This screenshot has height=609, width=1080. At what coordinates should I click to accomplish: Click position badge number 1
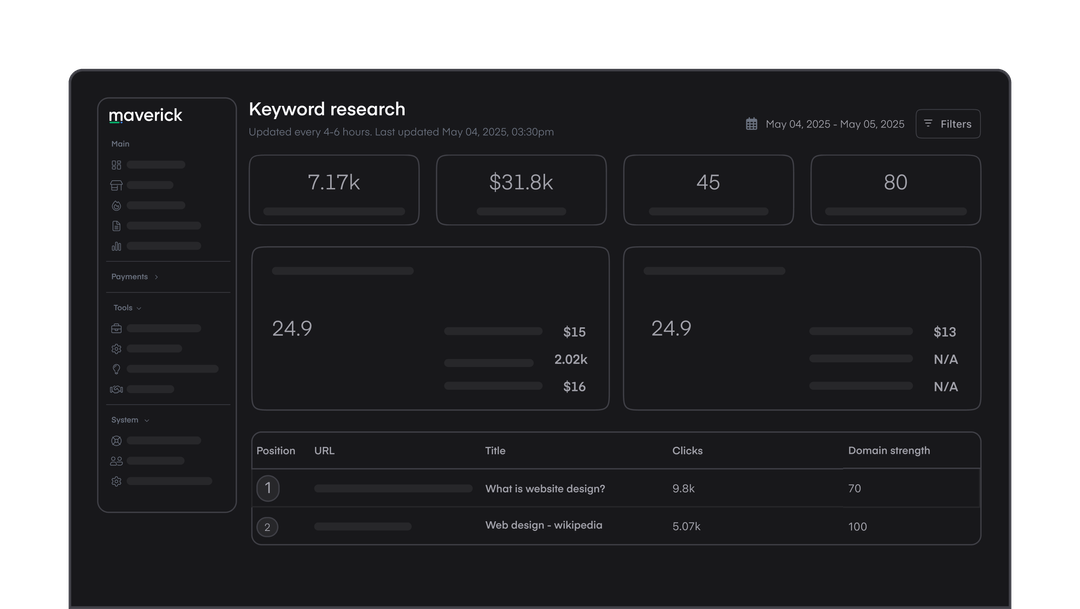pyautogui.click(x=268, y=488)
